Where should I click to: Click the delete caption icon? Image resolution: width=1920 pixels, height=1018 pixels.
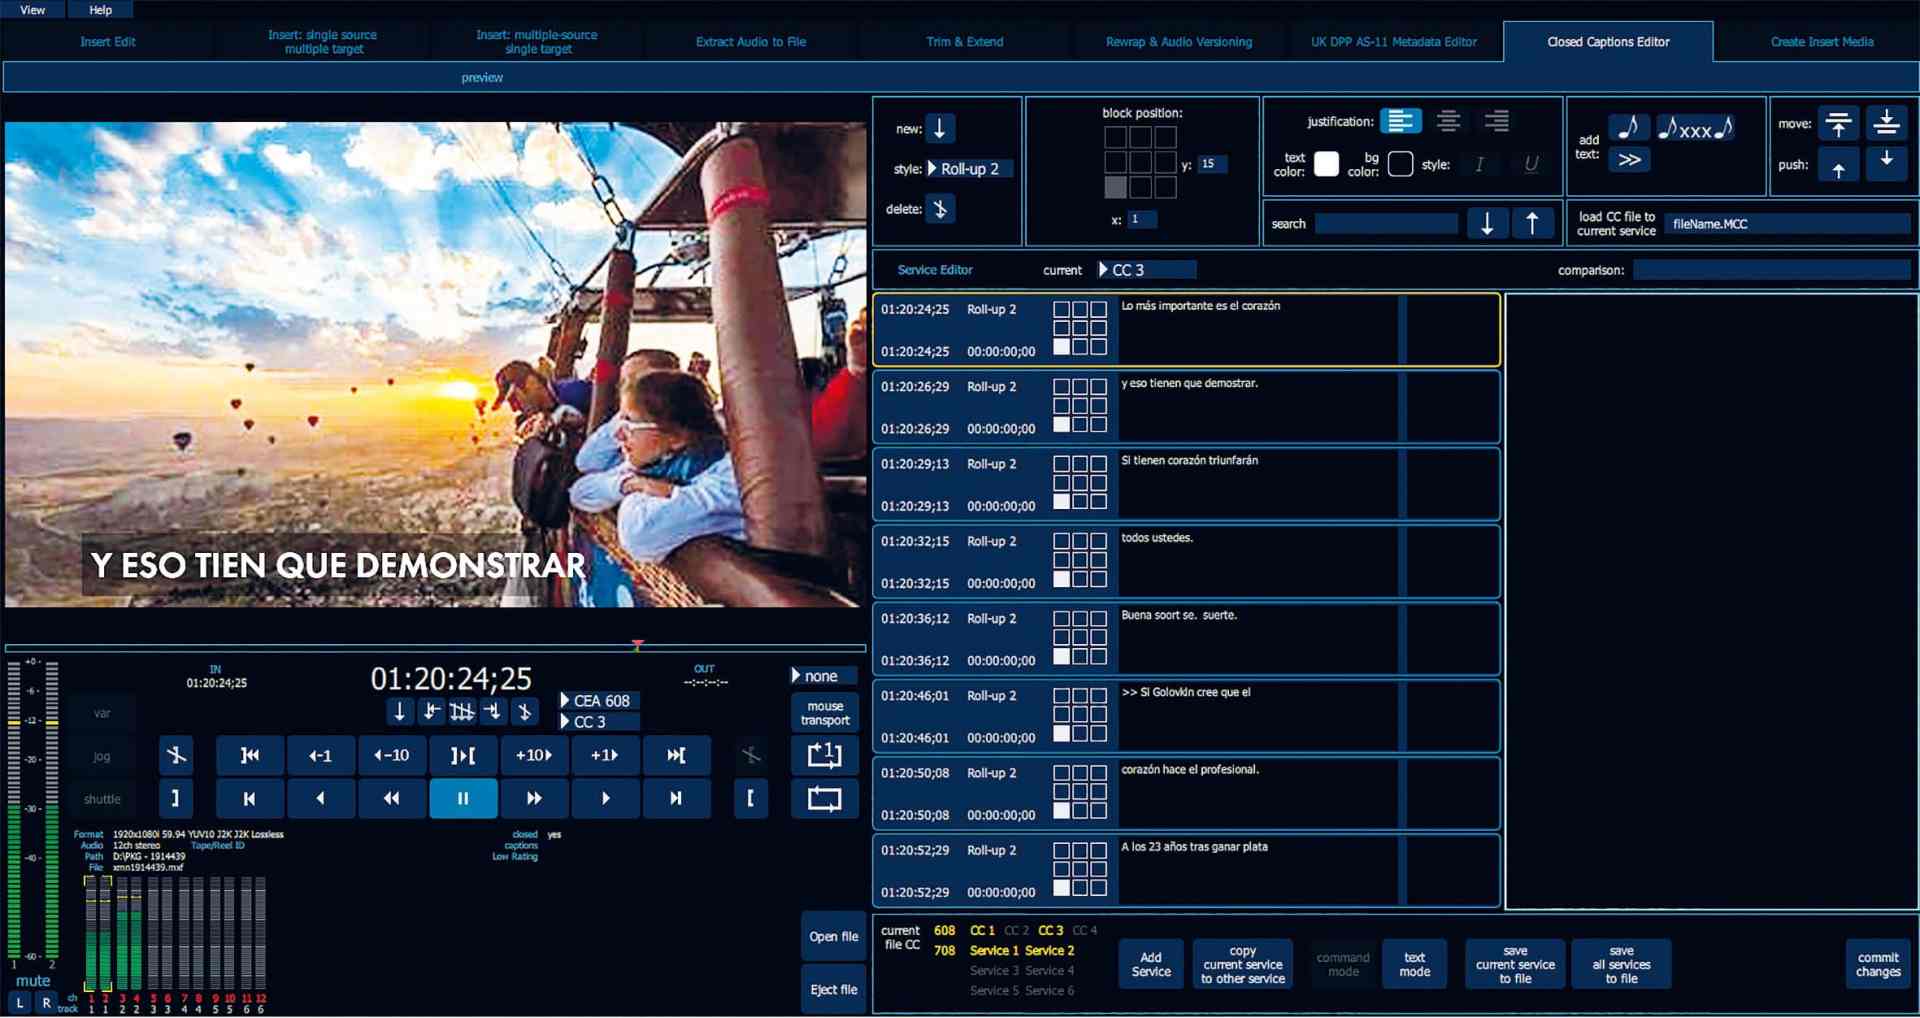coord(938,209)
